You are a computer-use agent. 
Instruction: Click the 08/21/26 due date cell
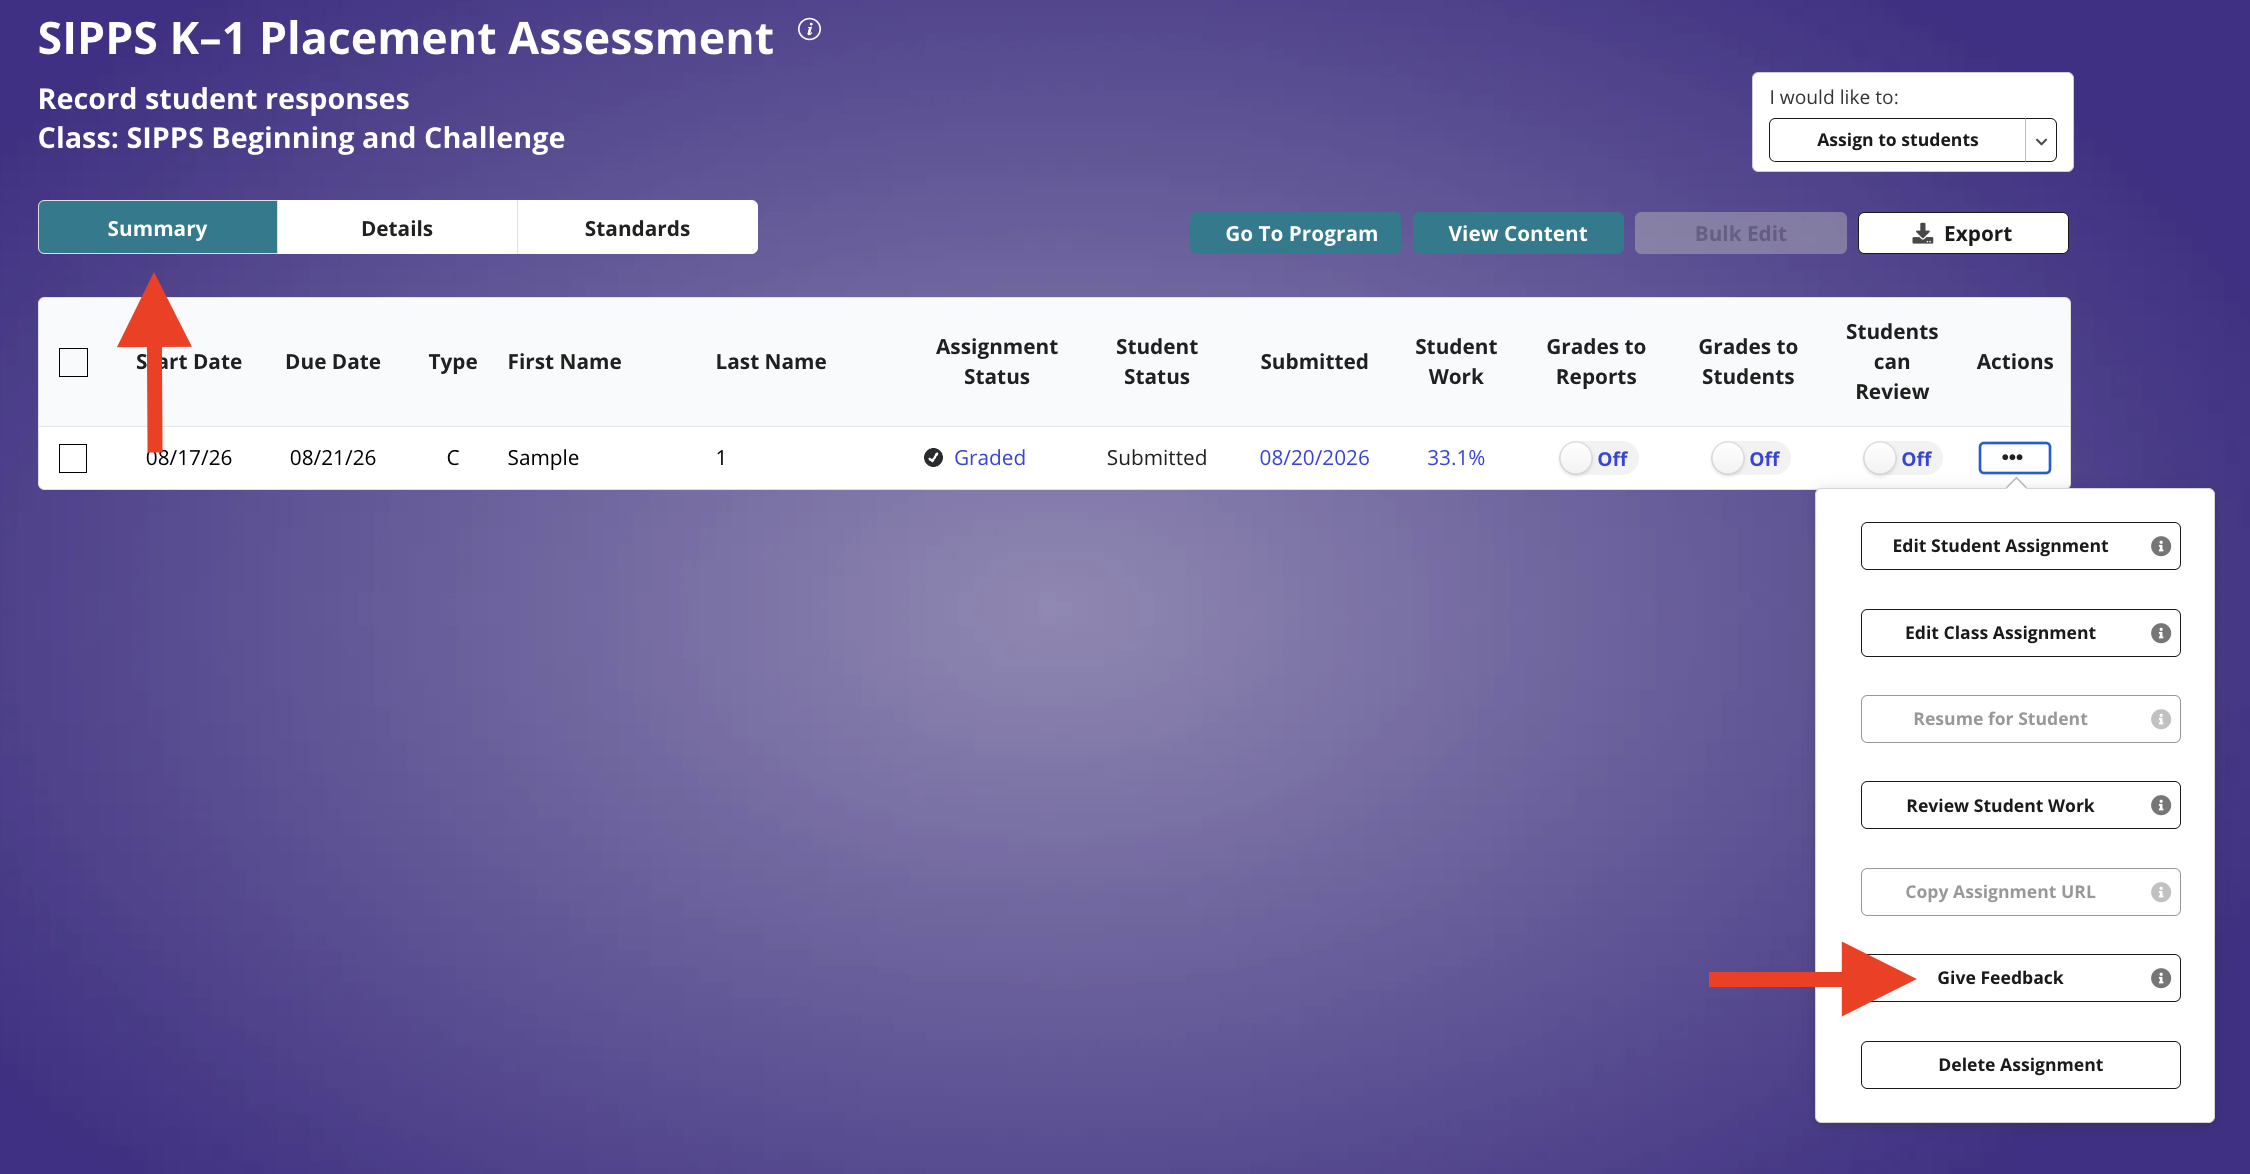(333, 458)
